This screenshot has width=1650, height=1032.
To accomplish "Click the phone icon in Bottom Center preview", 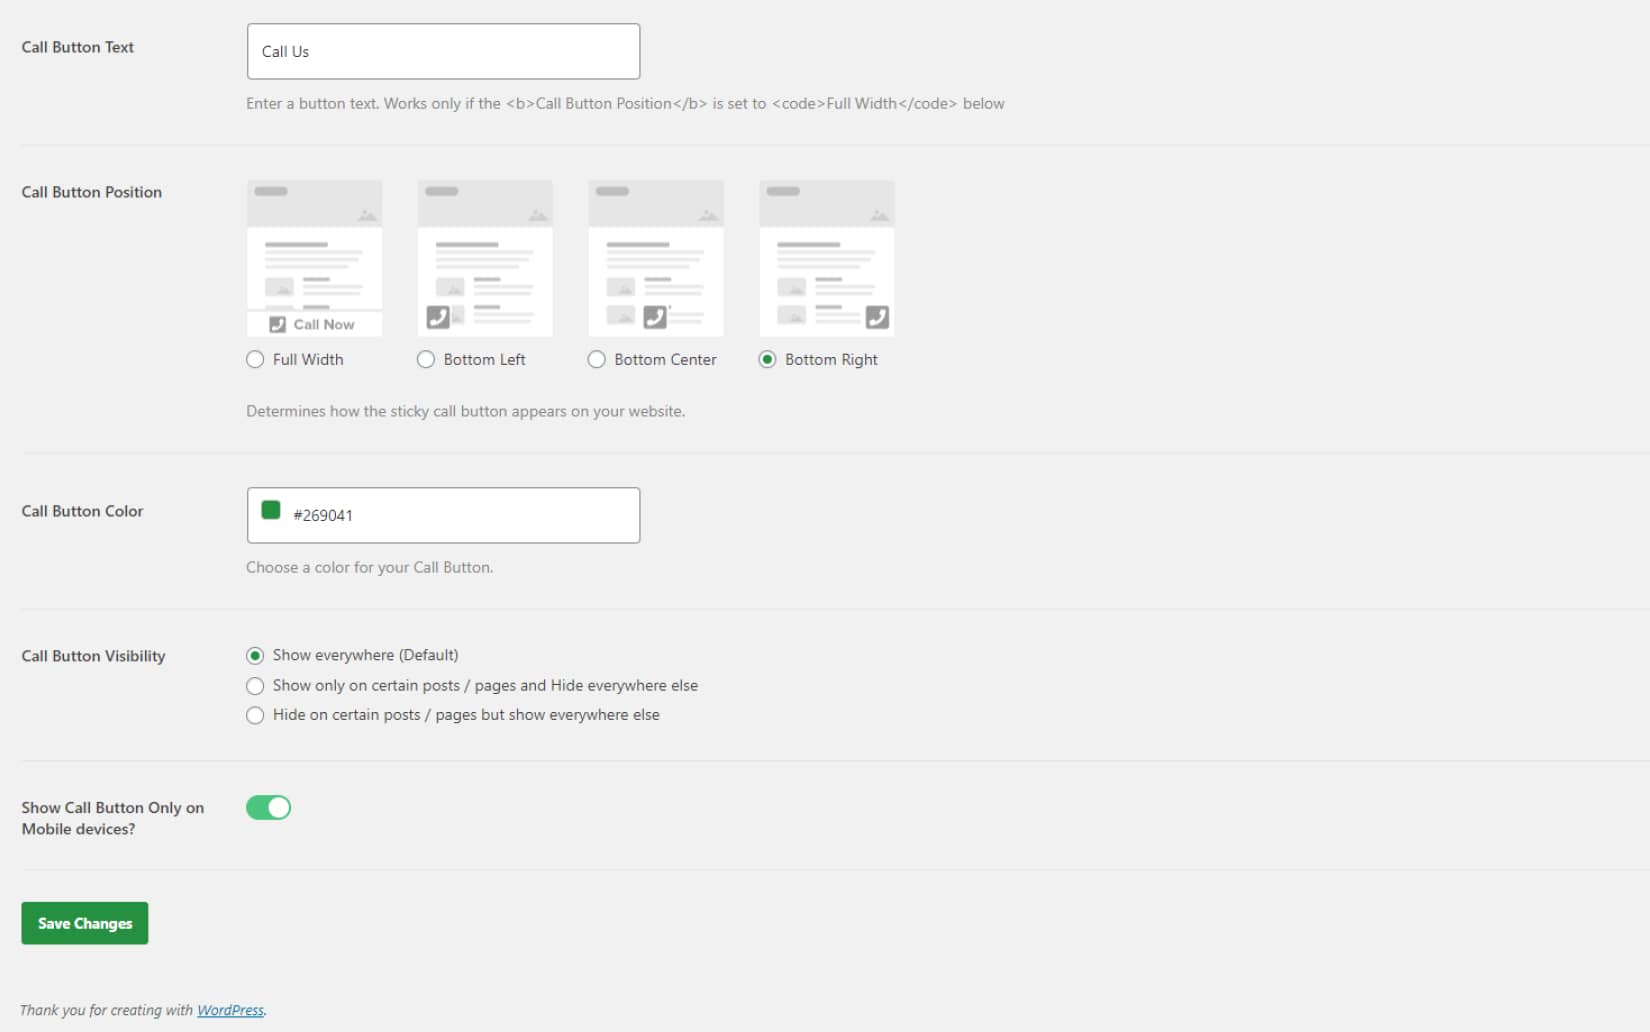I will [655, 317].
